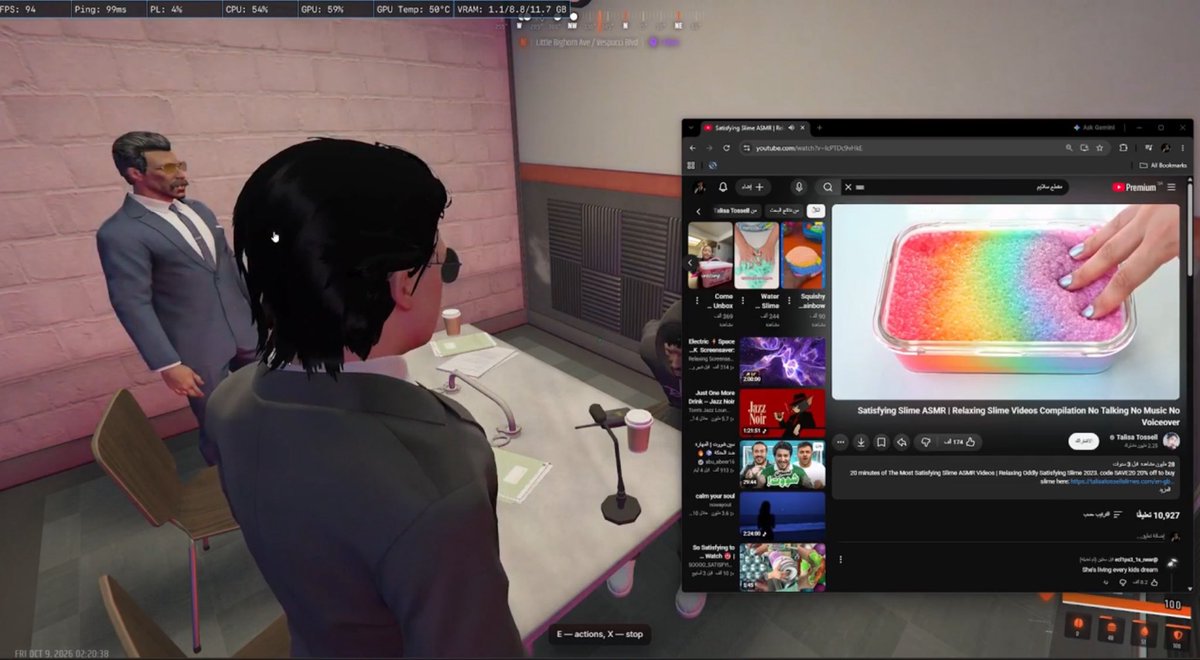The width and height of the screenshot is (1200, 660).
Task: Open the YouTube hamburger guide menu
Action: [1172, 187]
